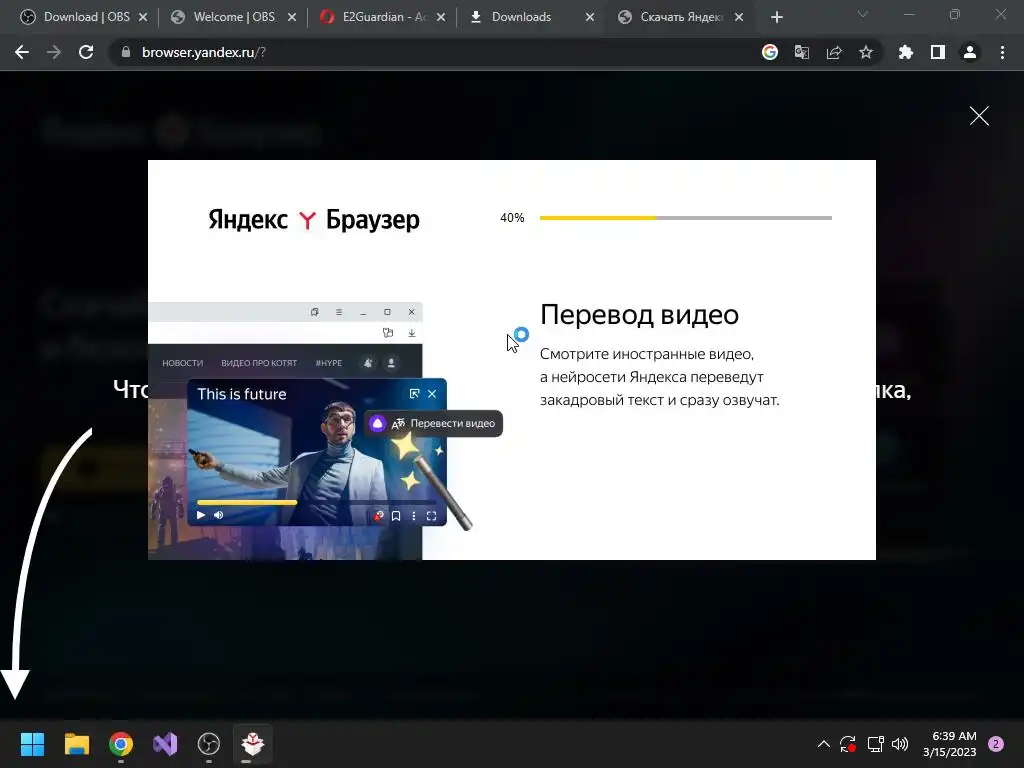Open OBS Studio from the taskbar
The width and height of the screenshot is (1024, 768).
pyautogui.click(x=209, y=743)
